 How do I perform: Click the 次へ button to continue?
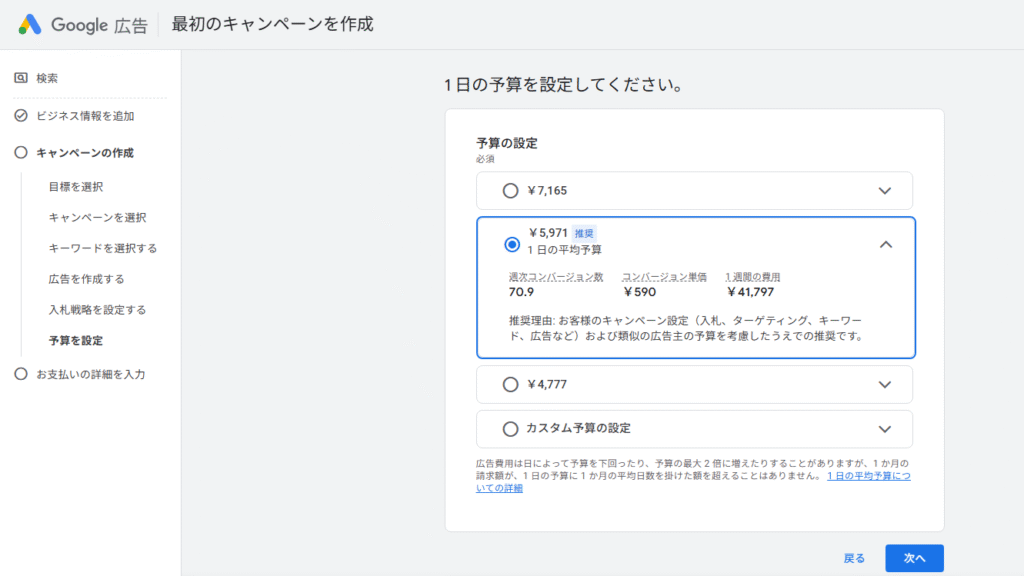(x=913, y=558)
